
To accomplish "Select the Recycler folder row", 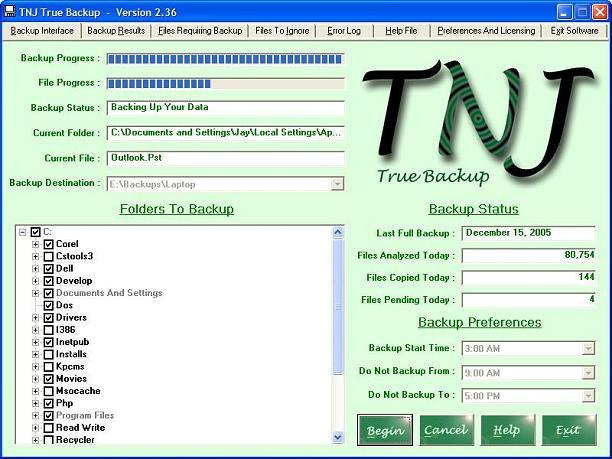I will click(x=75, y=439).
